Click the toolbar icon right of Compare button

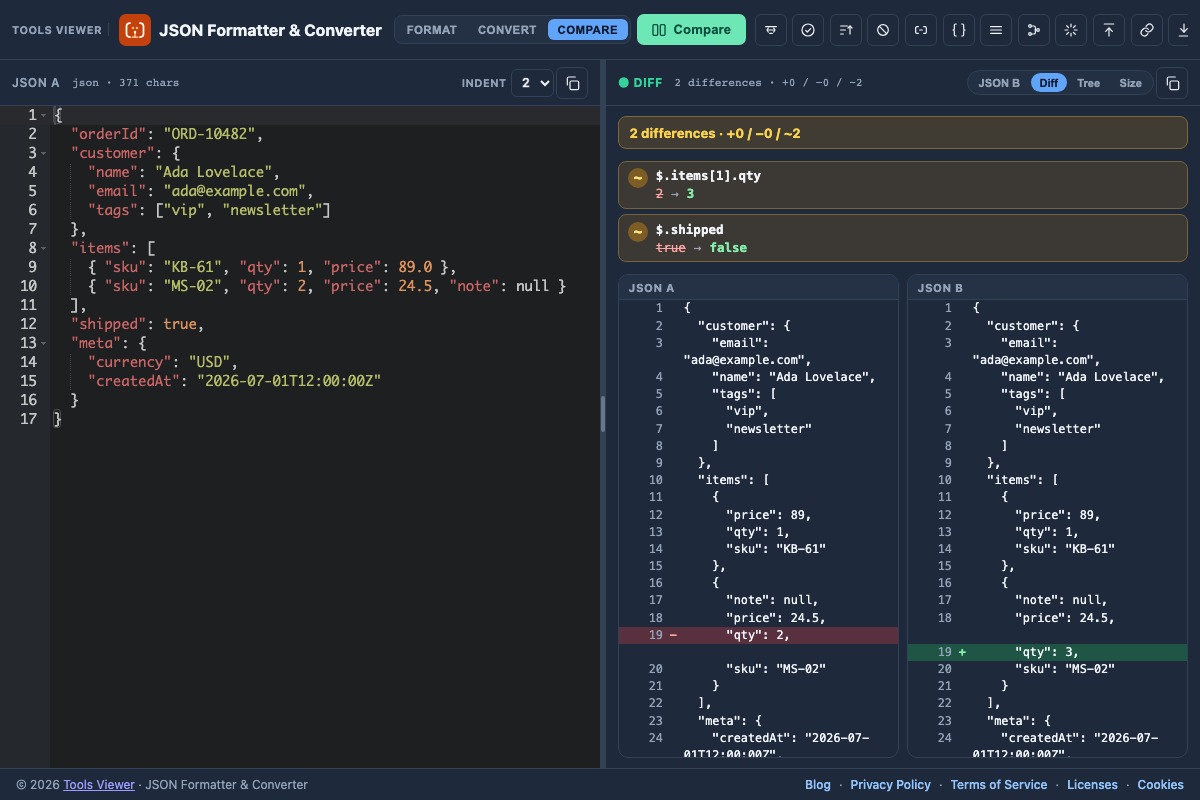pyautogui.click(x=770, y=30)
